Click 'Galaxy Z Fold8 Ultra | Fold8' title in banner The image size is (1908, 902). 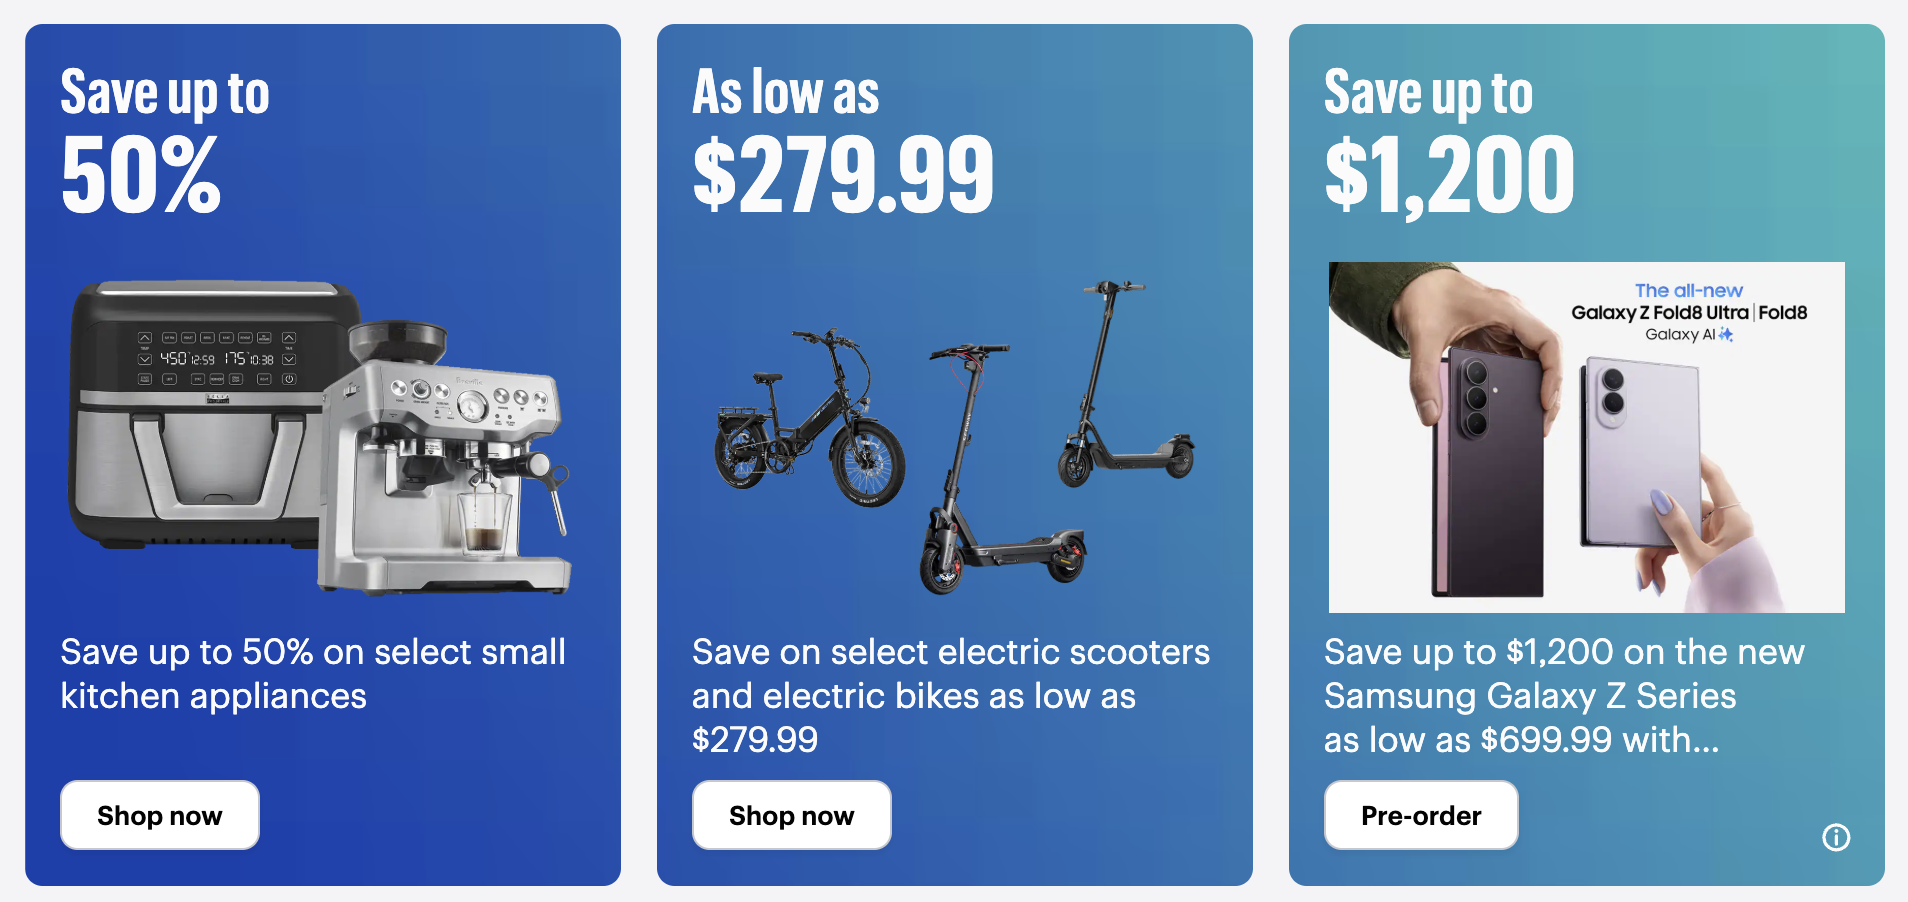click(1689, 312)
